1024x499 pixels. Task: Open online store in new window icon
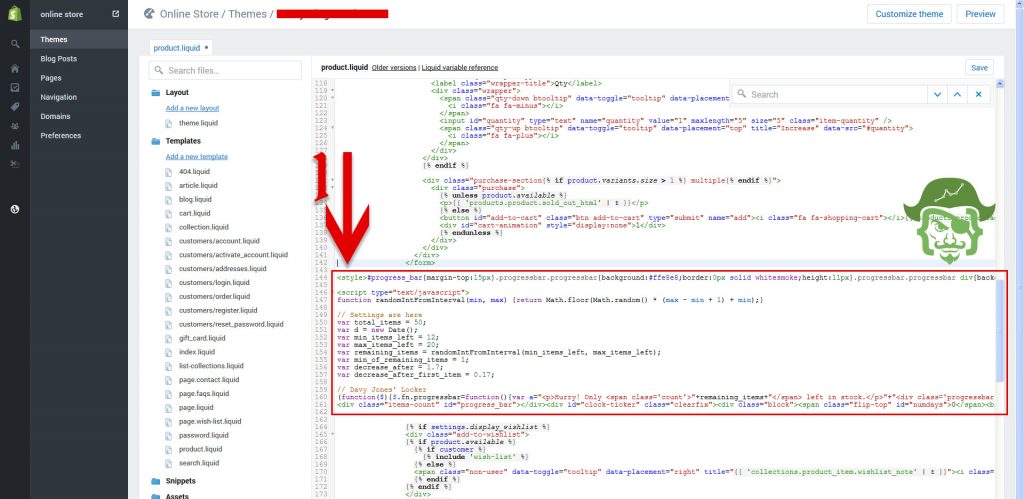[116, 14]
